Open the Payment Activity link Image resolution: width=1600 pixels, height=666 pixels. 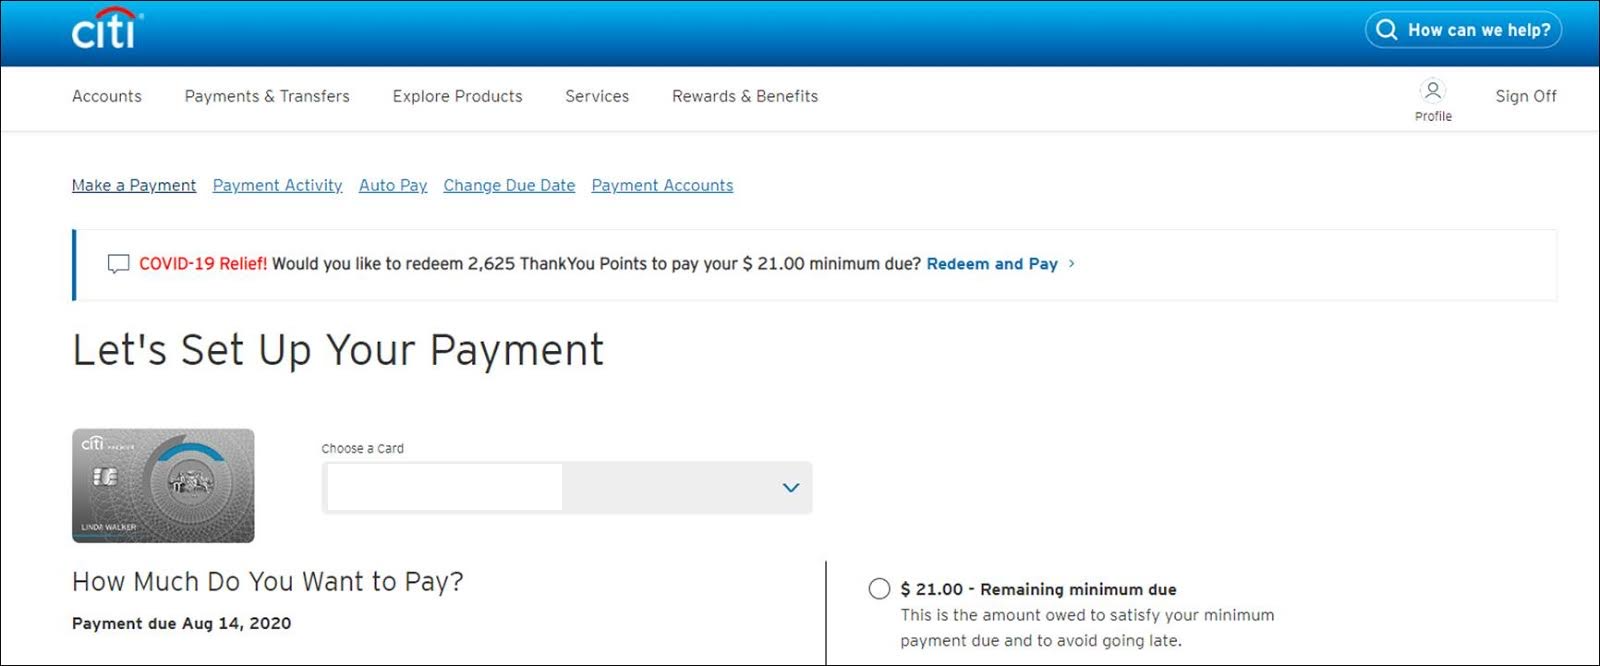[277, 185]
